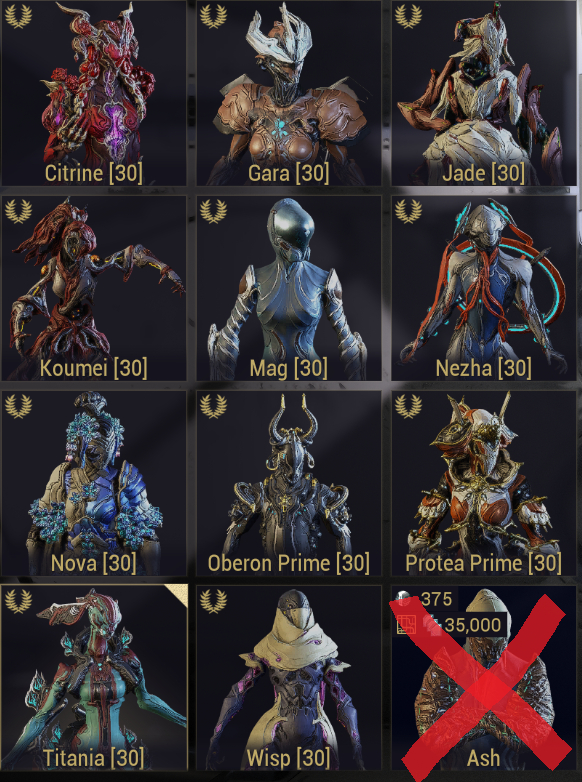Click the Oberon Prime [30] label
Screen dimensions: 582x782
point(289,563)
